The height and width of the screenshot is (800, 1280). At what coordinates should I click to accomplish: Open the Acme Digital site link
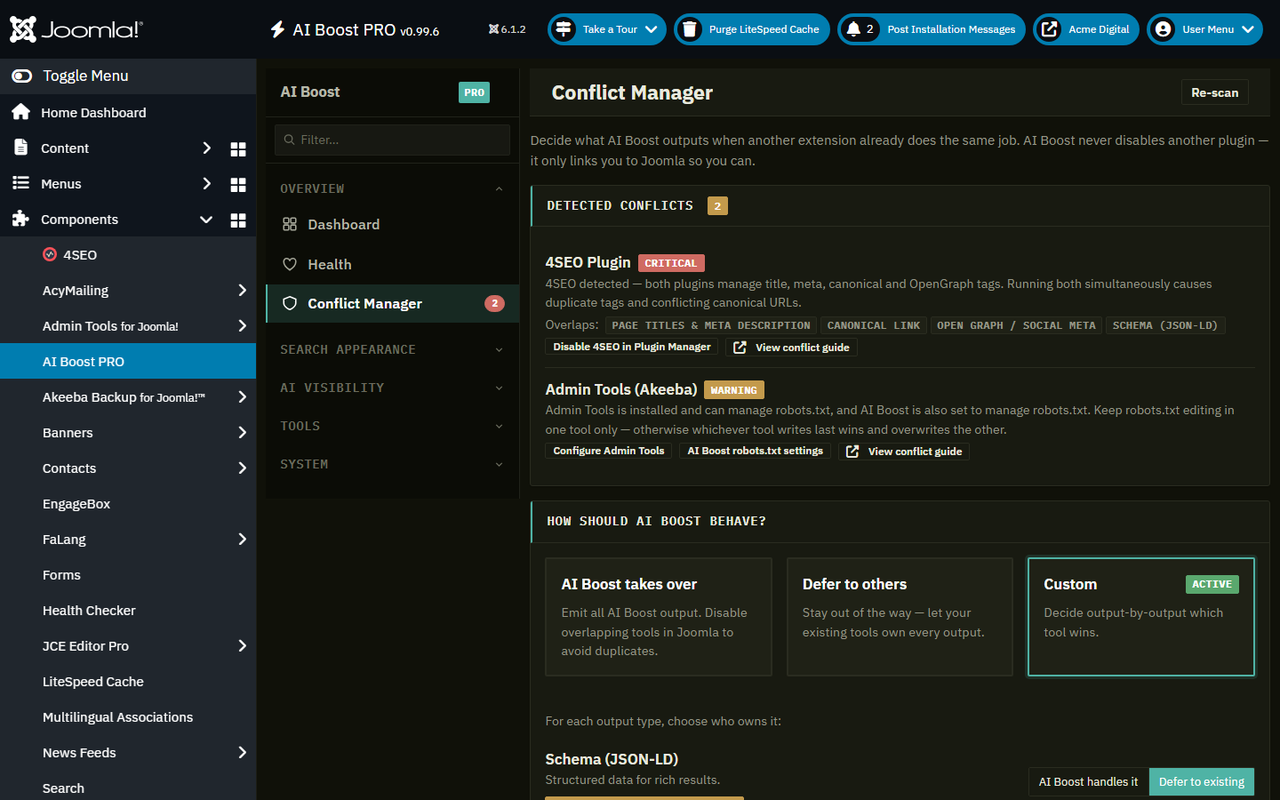coord(1086,29)
